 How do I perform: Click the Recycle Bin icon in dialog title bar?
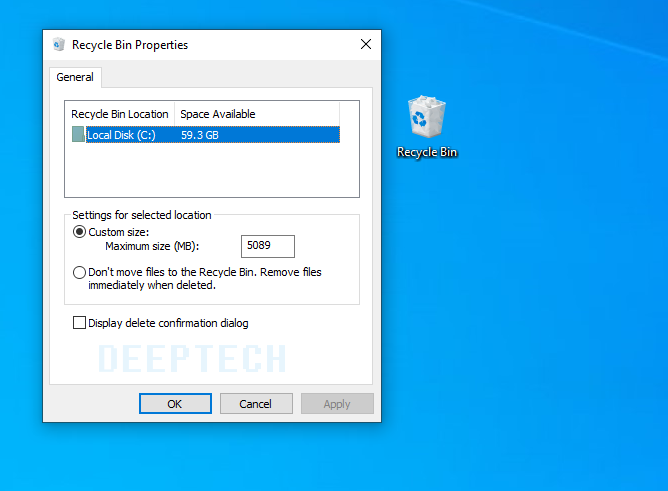tap(59, 44)
